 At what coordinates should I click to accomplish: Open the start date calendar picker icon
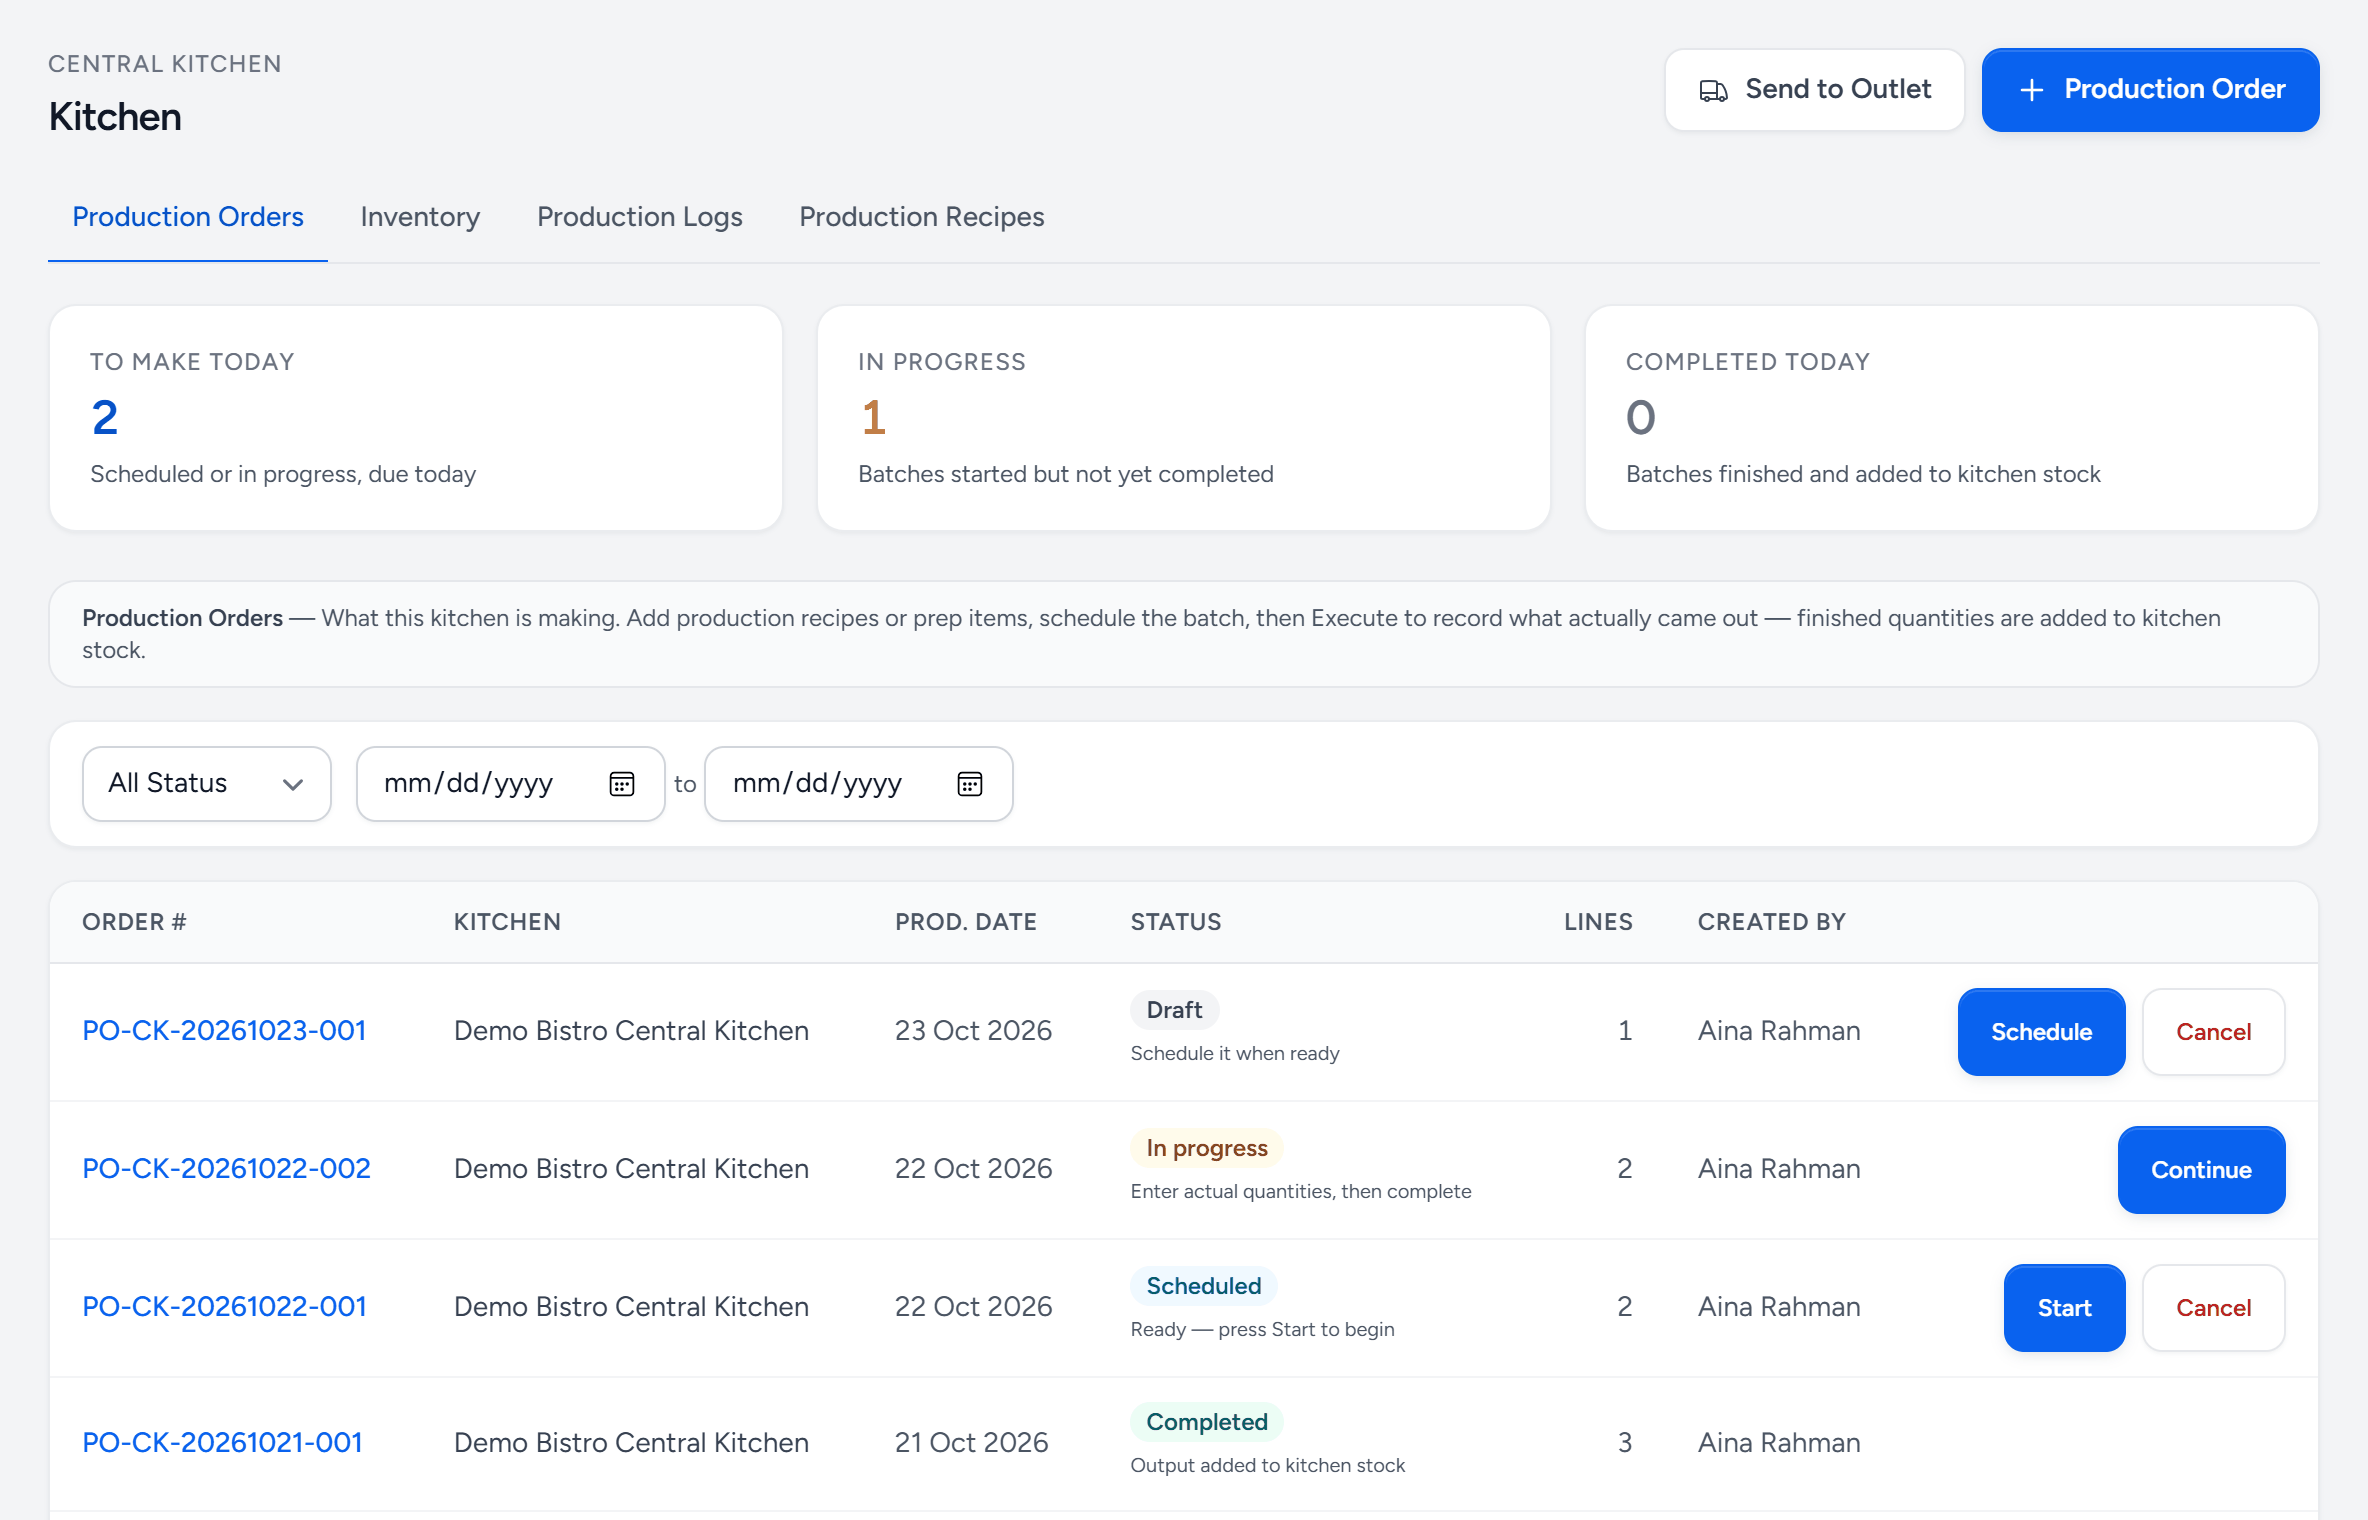coord(622,784)
